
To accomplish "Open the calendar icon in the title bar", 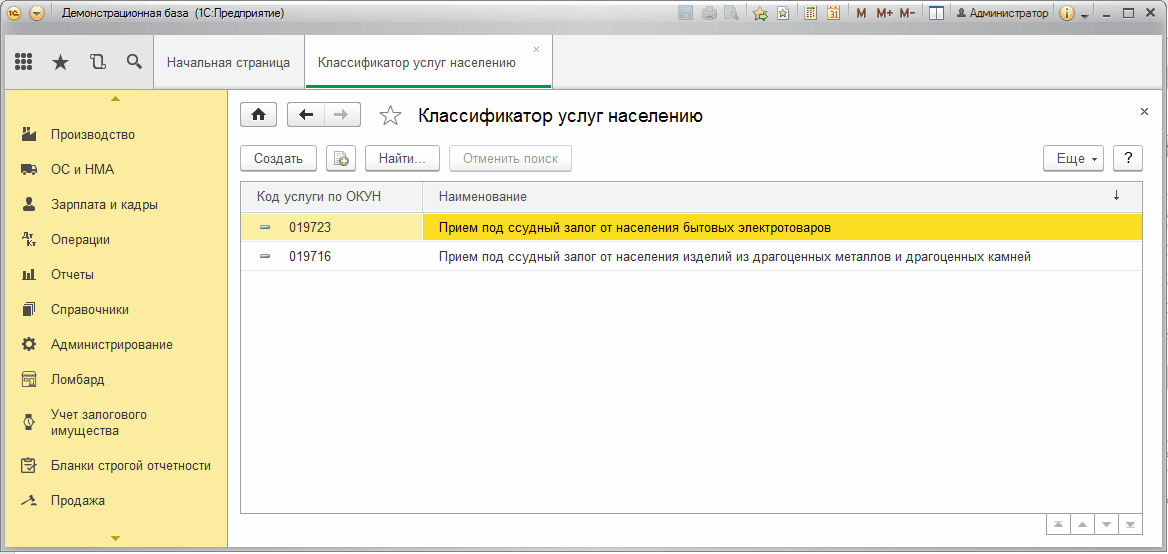I will 834,13.
